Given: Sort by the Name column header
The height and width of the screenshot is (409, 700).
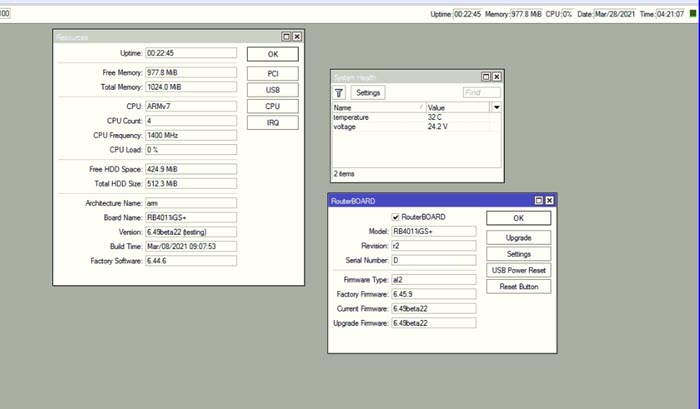Looking at the screenshot, I should click(377, 107).
